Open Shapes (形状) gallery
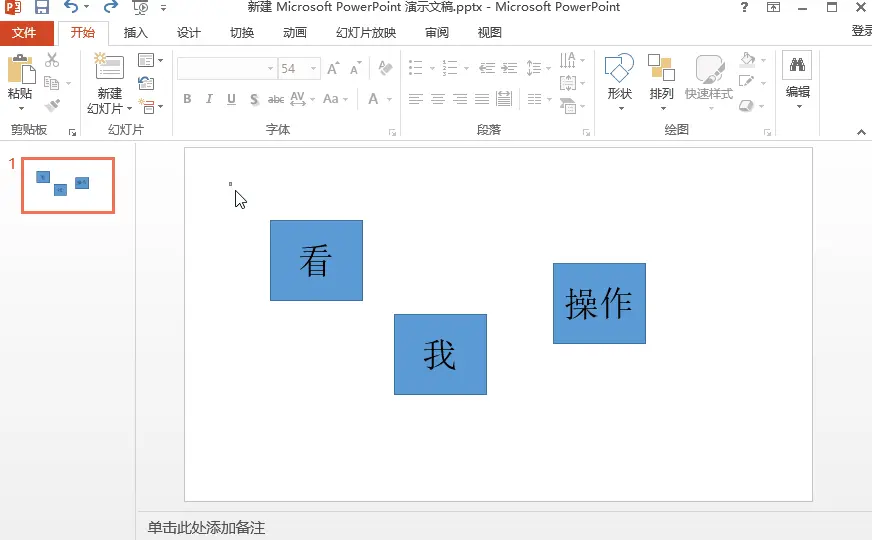 click(x=620, y=82)
